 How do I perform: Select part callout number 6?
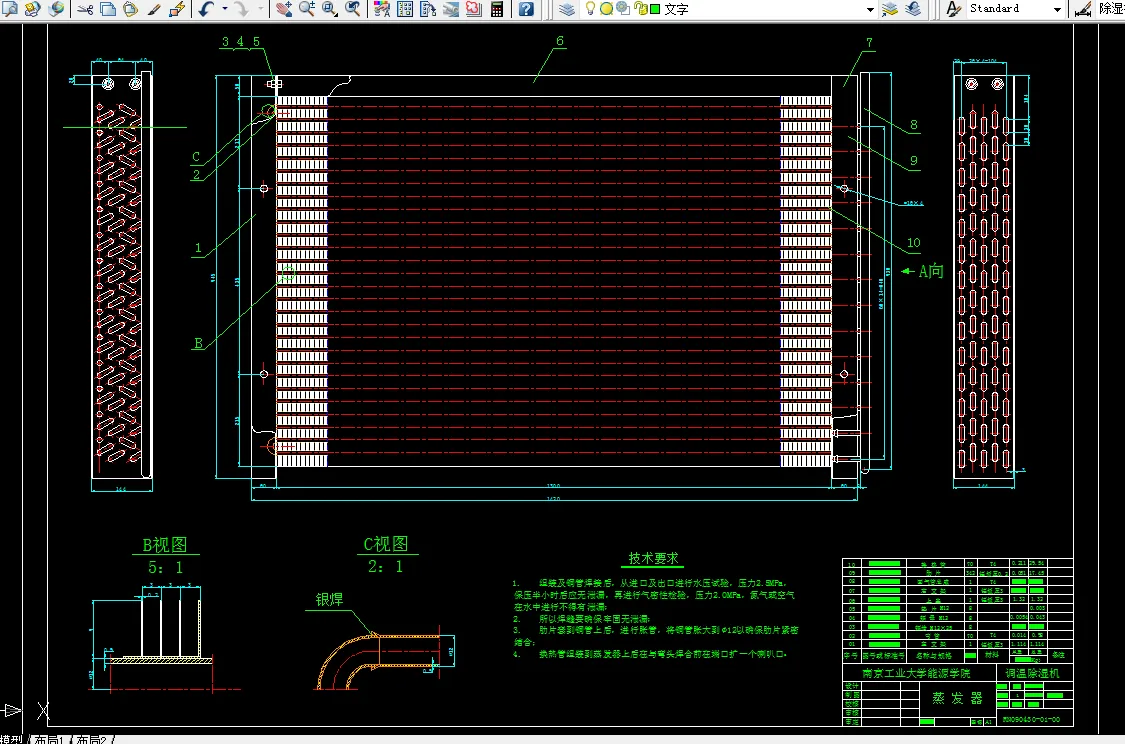560,41
